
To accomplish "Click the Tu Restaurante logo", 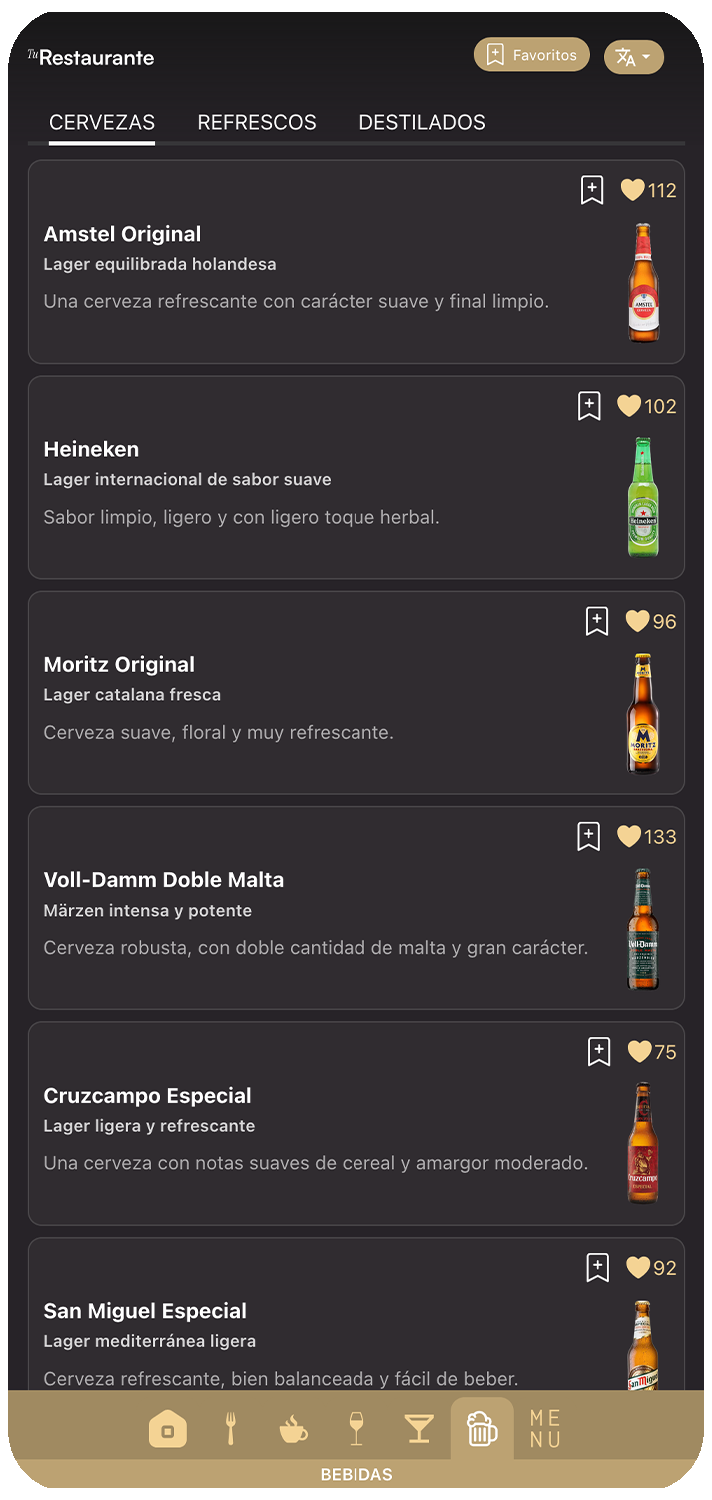I will click(91, 57).
